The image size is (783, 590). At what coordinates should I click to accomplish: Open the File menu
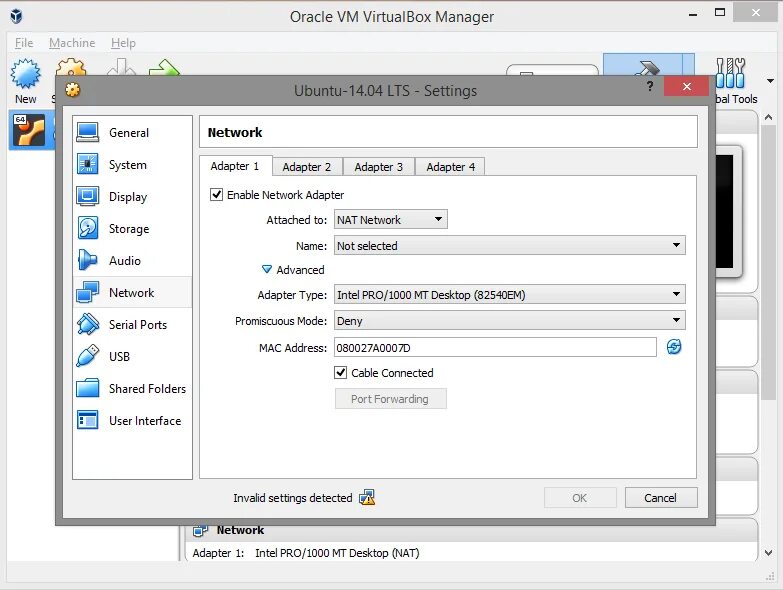click(24, 43)
